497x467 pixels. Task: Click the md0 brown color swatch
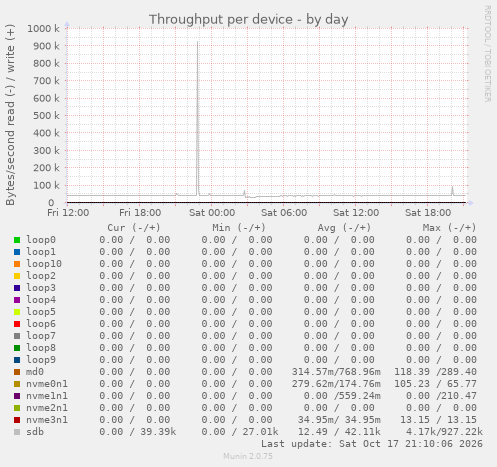coord(17,372)
